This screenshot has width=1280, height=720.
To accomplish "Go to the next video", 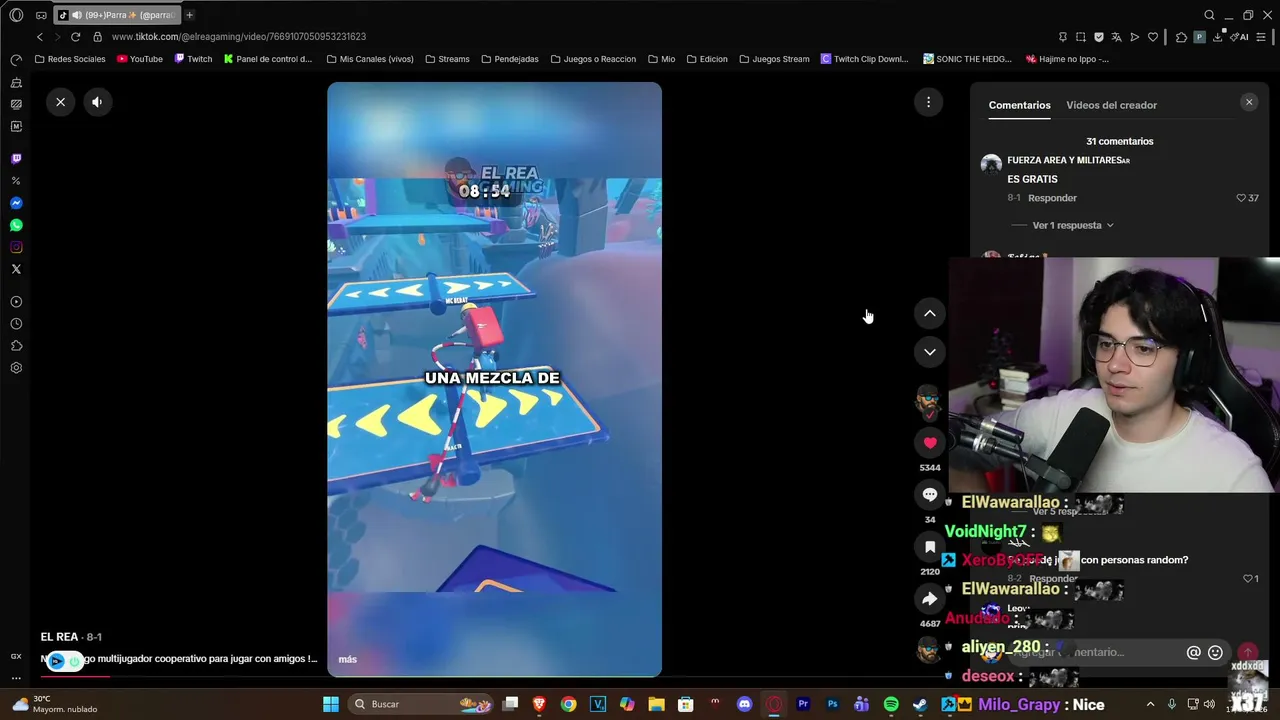I will click(x=930, y=352).
